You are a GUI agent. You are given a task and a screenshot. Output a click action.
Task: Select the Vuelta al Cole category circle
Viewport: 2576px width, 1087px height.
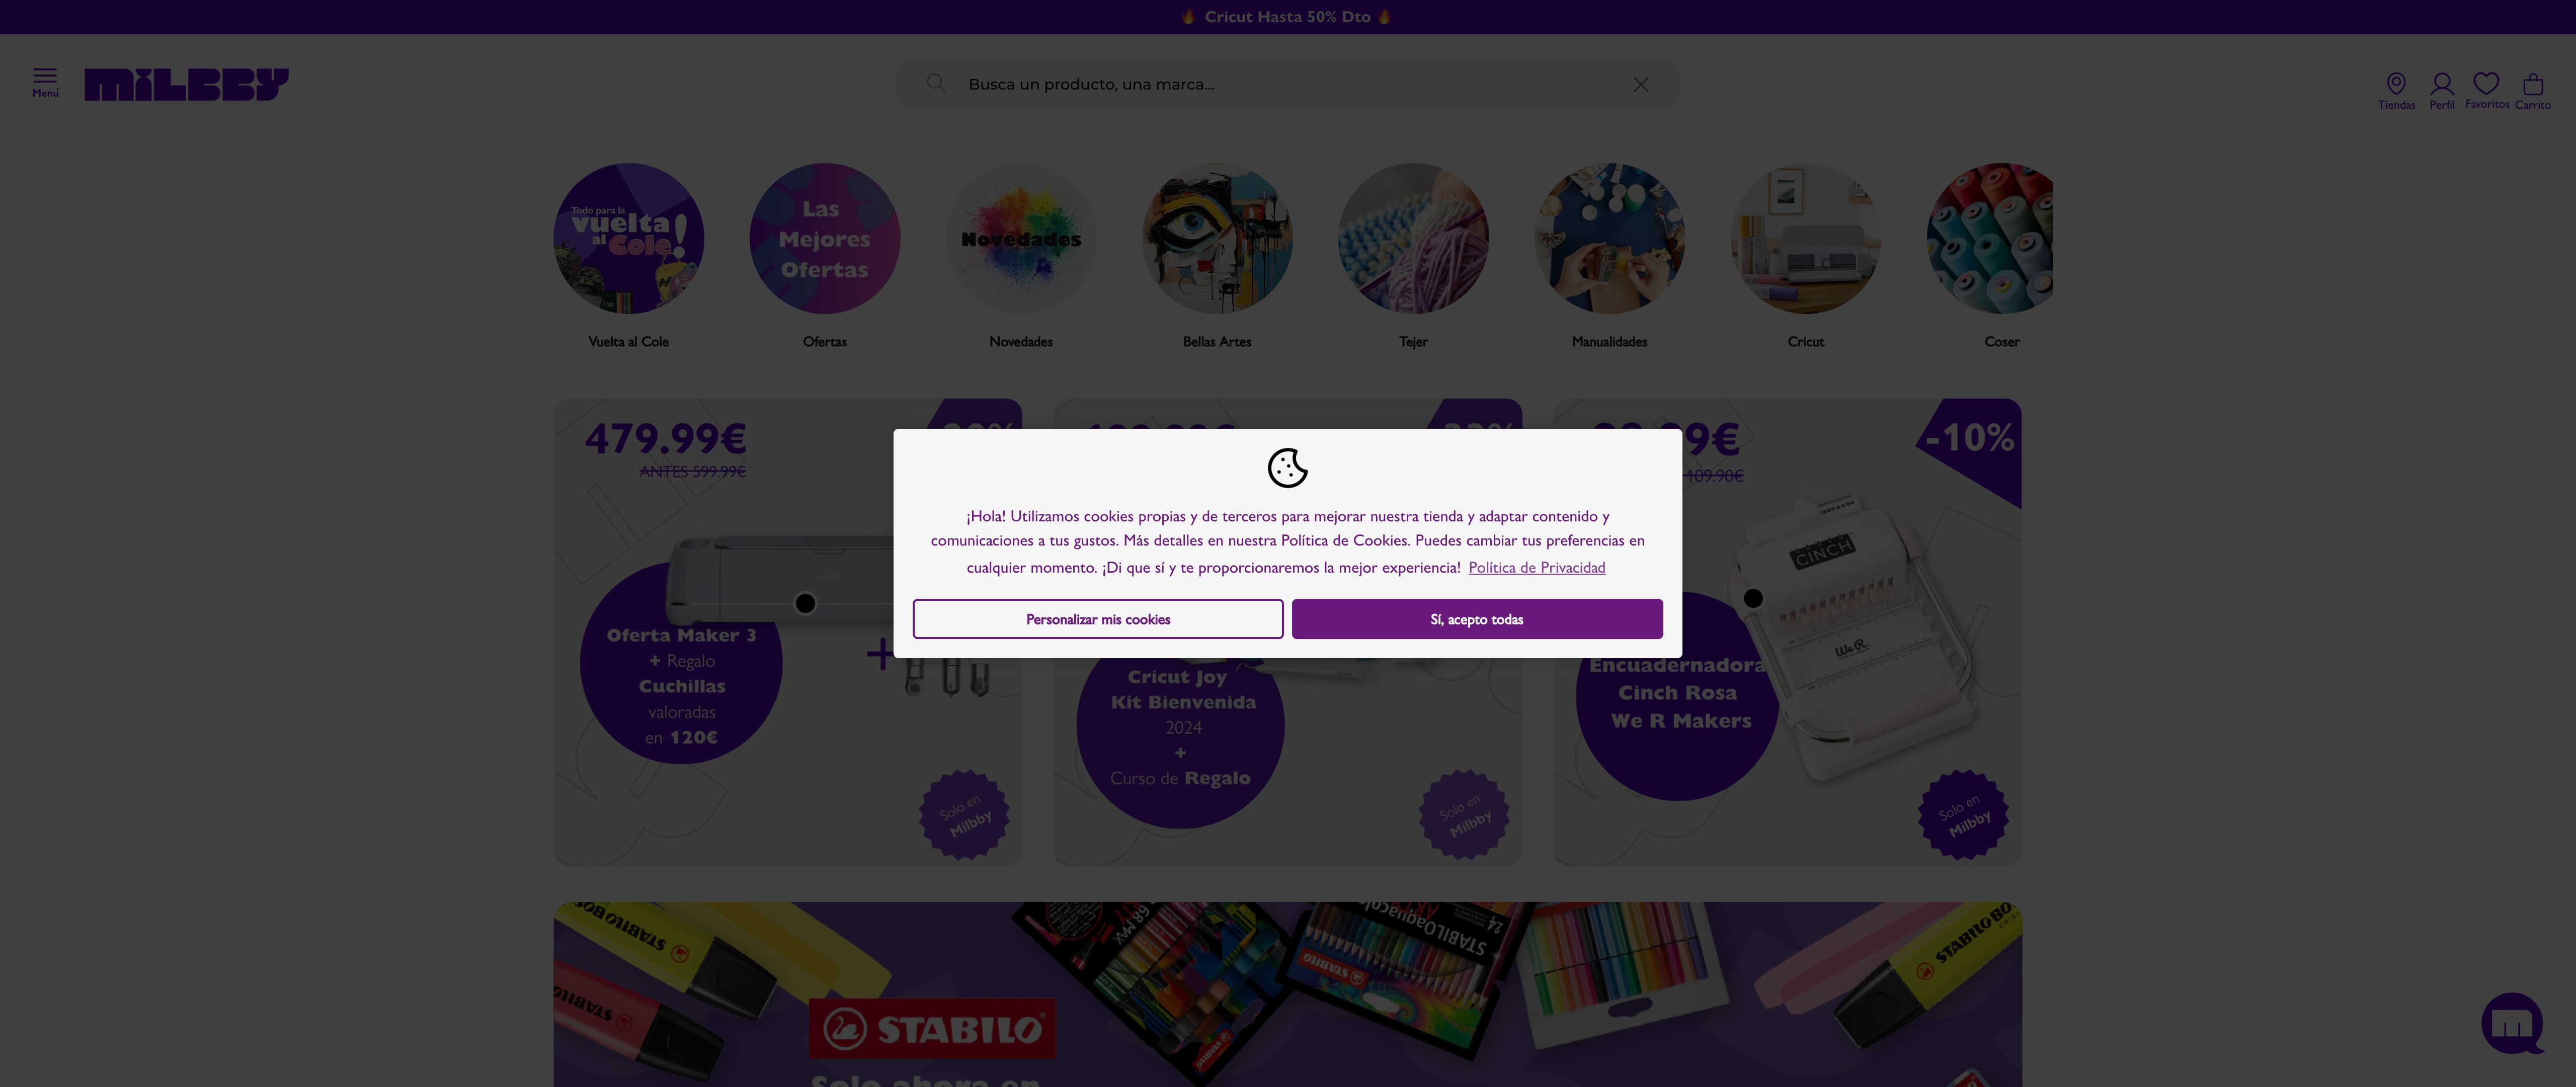(628, 238)
